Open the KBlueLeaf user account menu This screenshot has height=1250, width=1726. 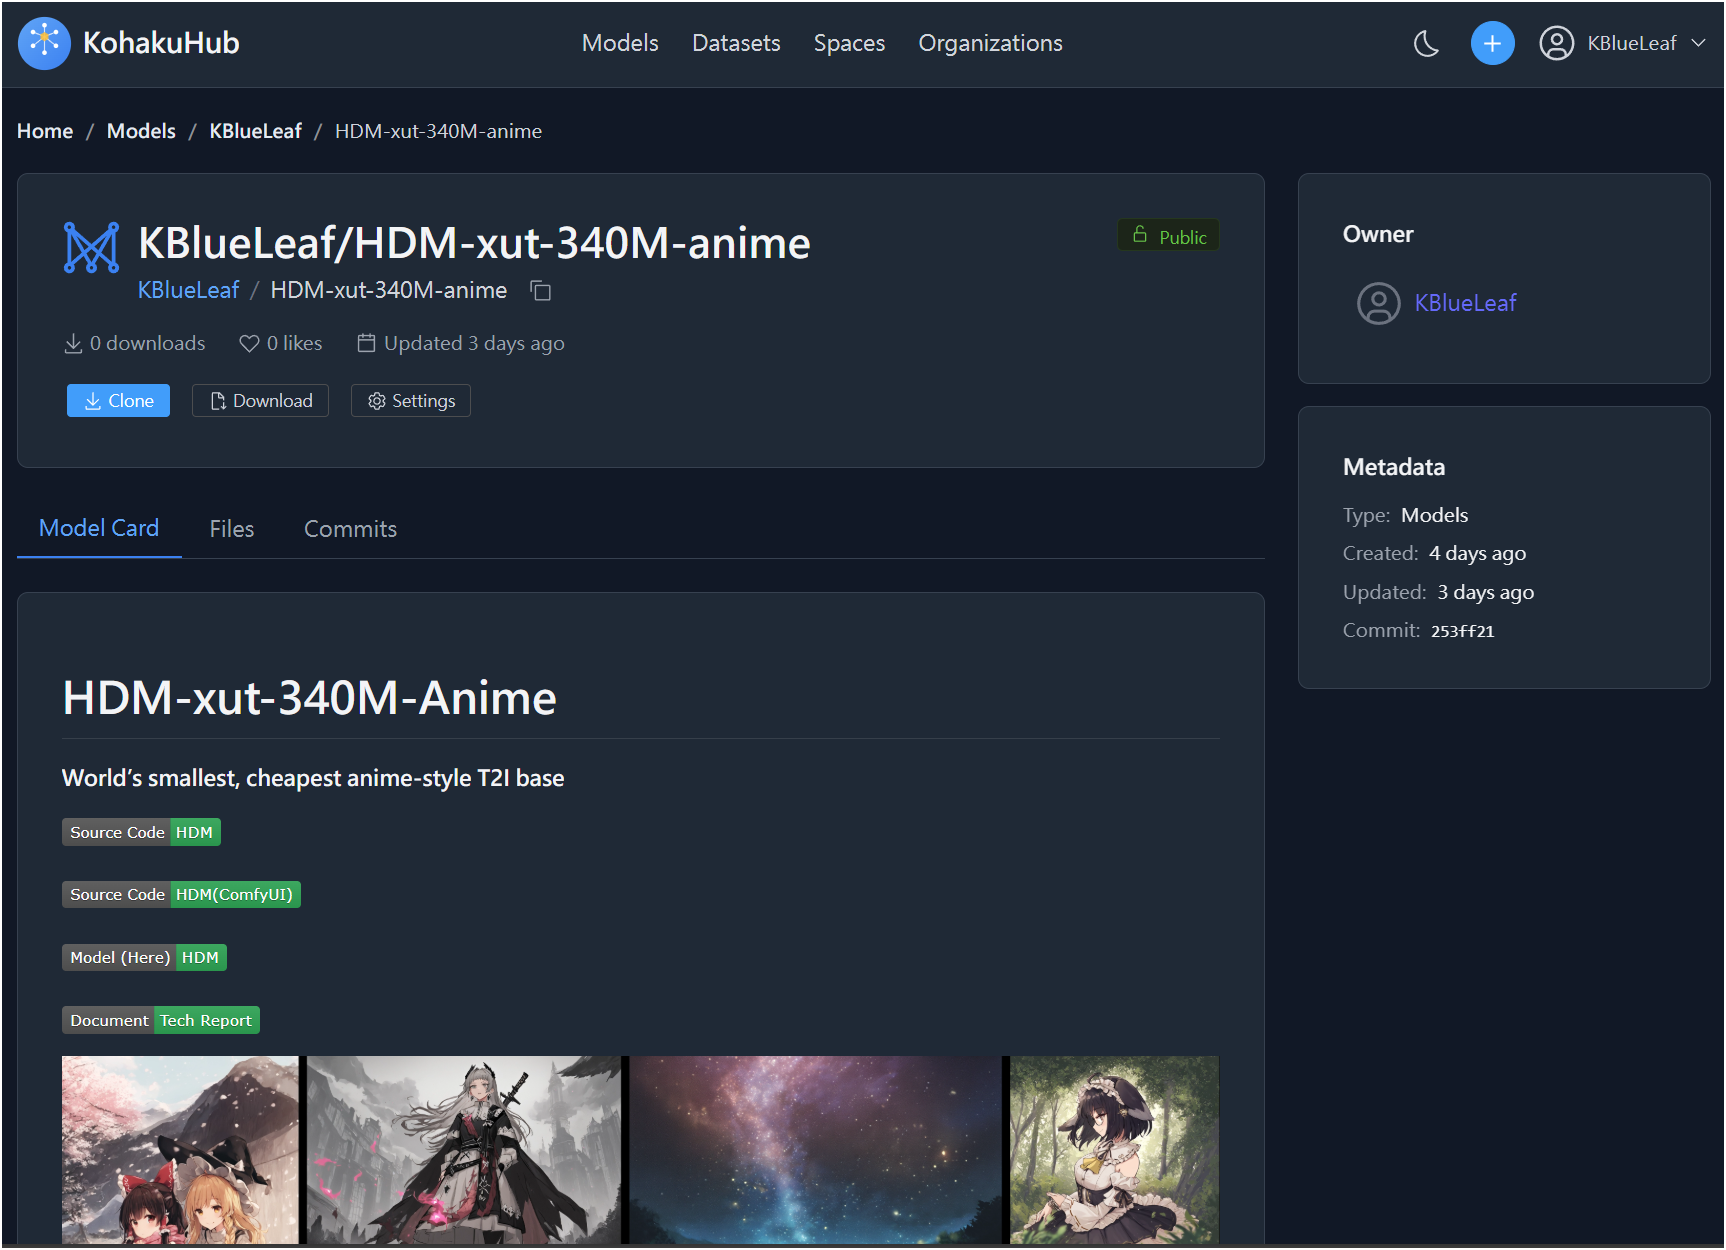coord(1622,43)
